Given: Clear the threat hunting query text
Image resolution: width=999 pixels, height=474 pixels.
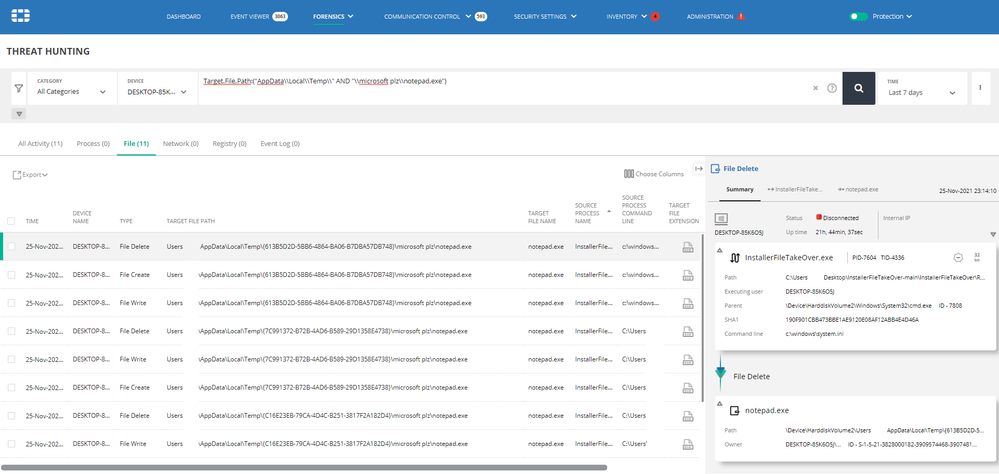Looking at the screenshot, I should 816,88.
